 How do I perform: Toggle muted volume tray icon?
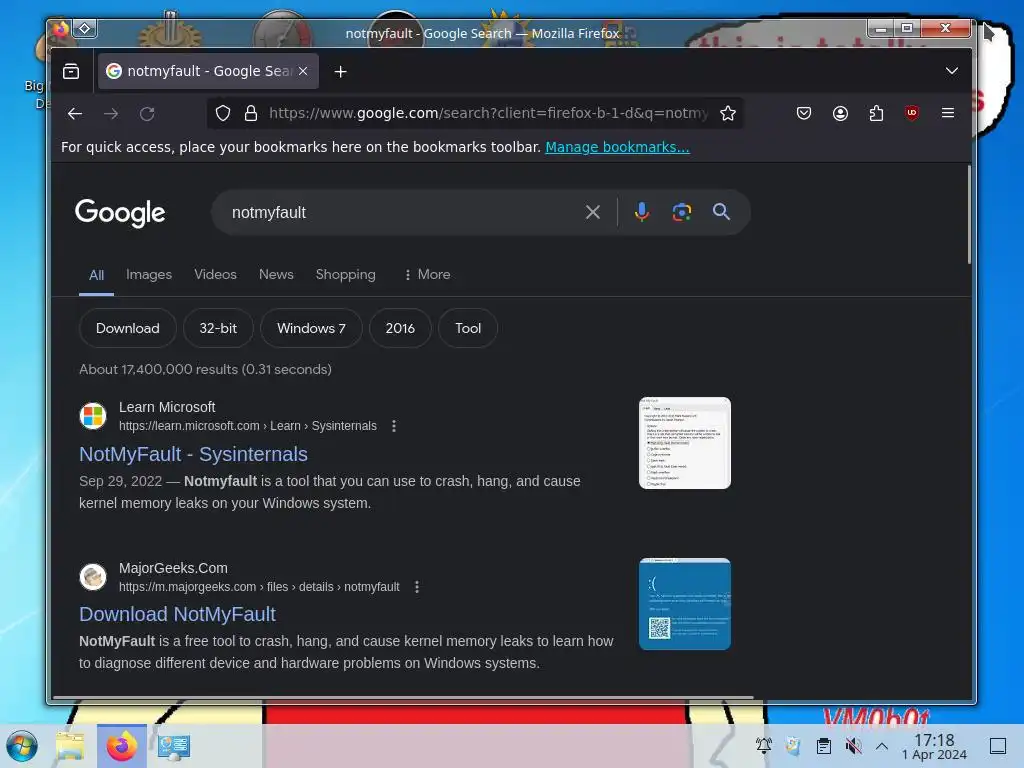tap(853, 746)
